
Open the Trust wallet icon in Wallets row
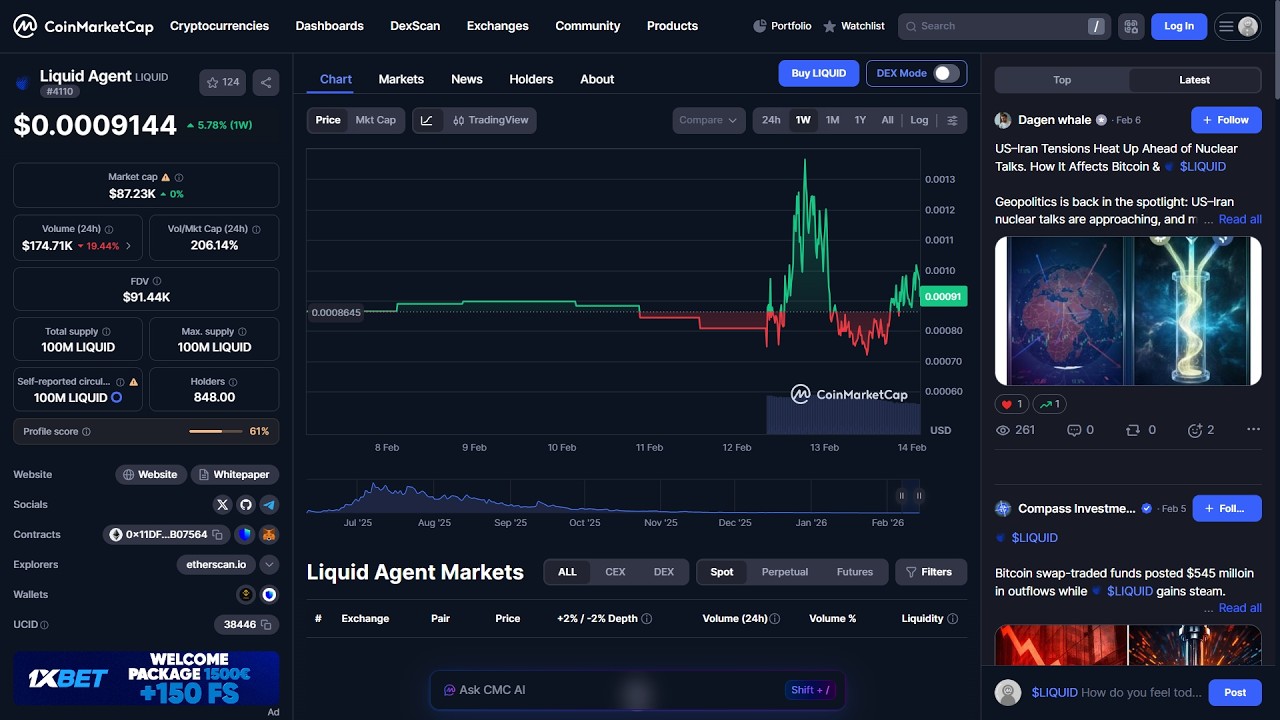(269, 595)
